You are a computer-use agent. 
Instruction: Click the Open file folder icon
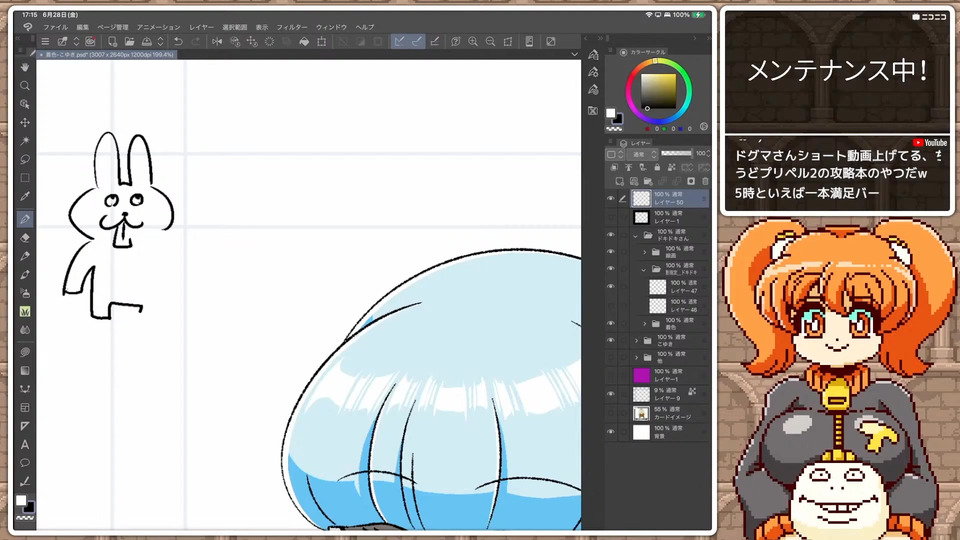point(129,42)
